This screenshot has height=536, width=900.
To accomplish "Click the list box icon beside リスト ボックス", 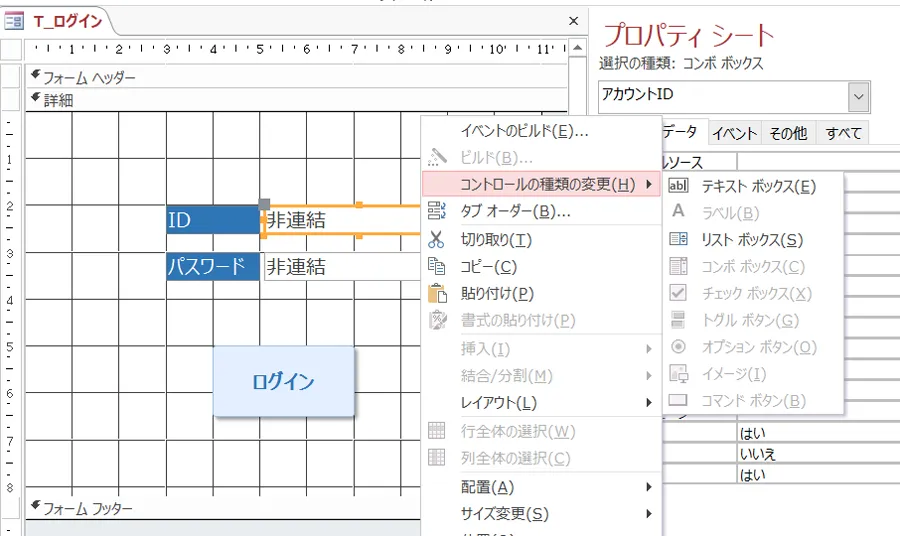I will coord(678,239).
